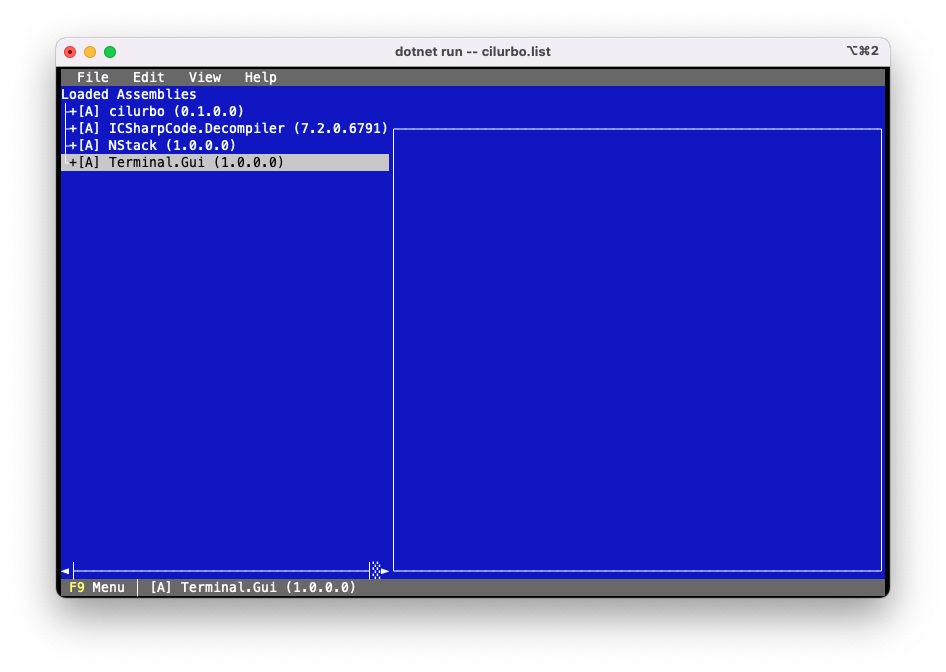This screenshot has width=946, height=672.
Task: Maximize window with green button
Action: (x=110, y=52)
